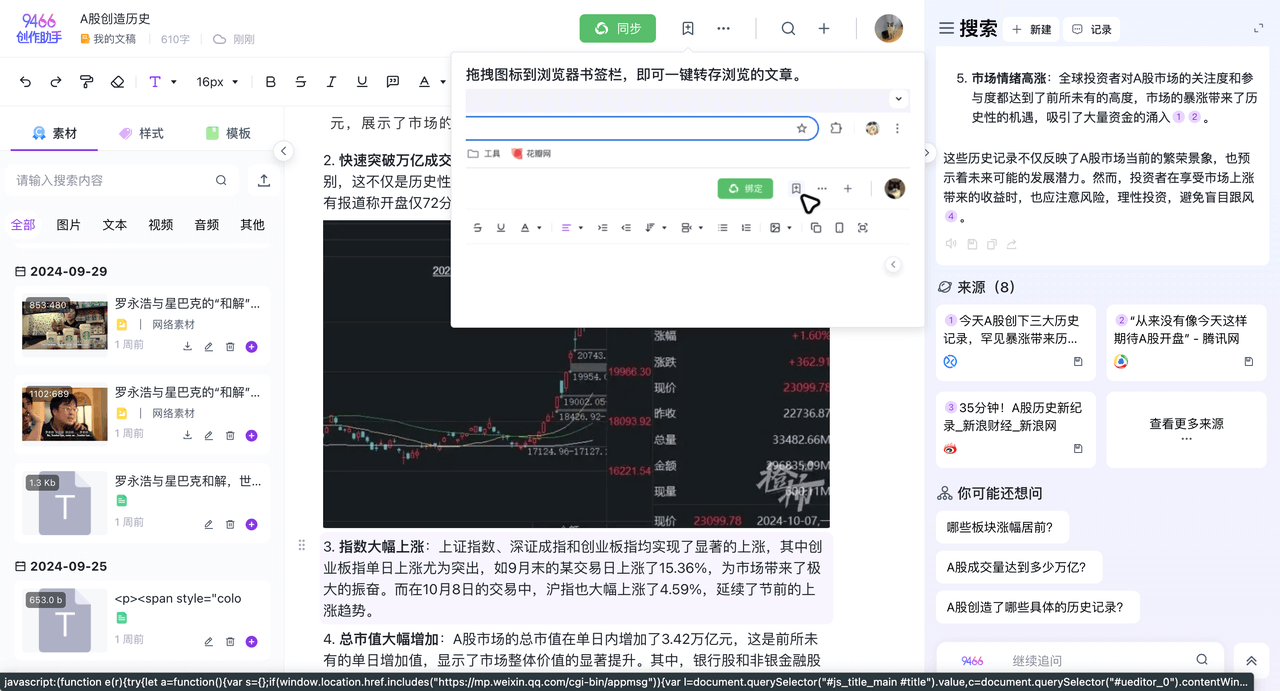This screenshot has width=1280, height=691.
Task: Click the green 同步 sync button
Action: click(618, 29)
